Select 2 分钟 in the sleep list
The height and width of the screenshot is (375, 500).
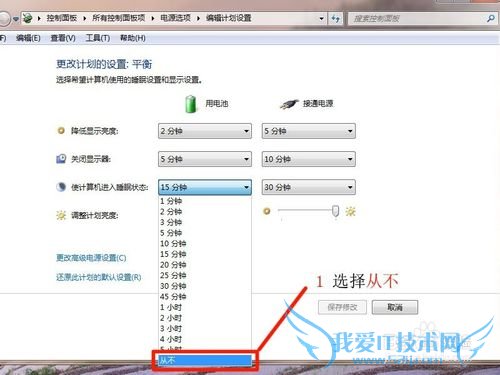205,212
